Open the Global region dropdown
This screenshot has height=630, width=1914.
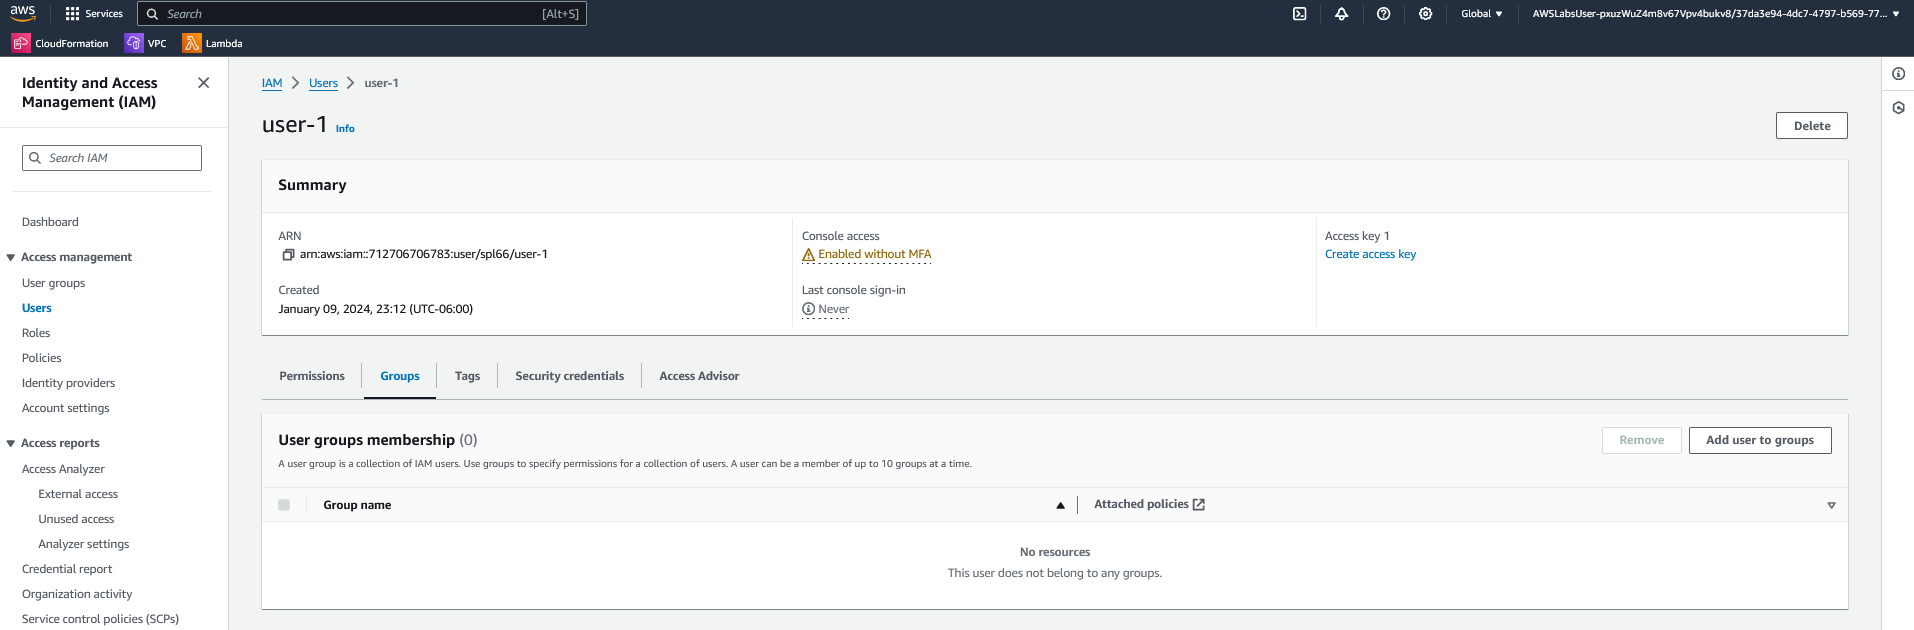pyautogui.click(x=1481, y=14)
